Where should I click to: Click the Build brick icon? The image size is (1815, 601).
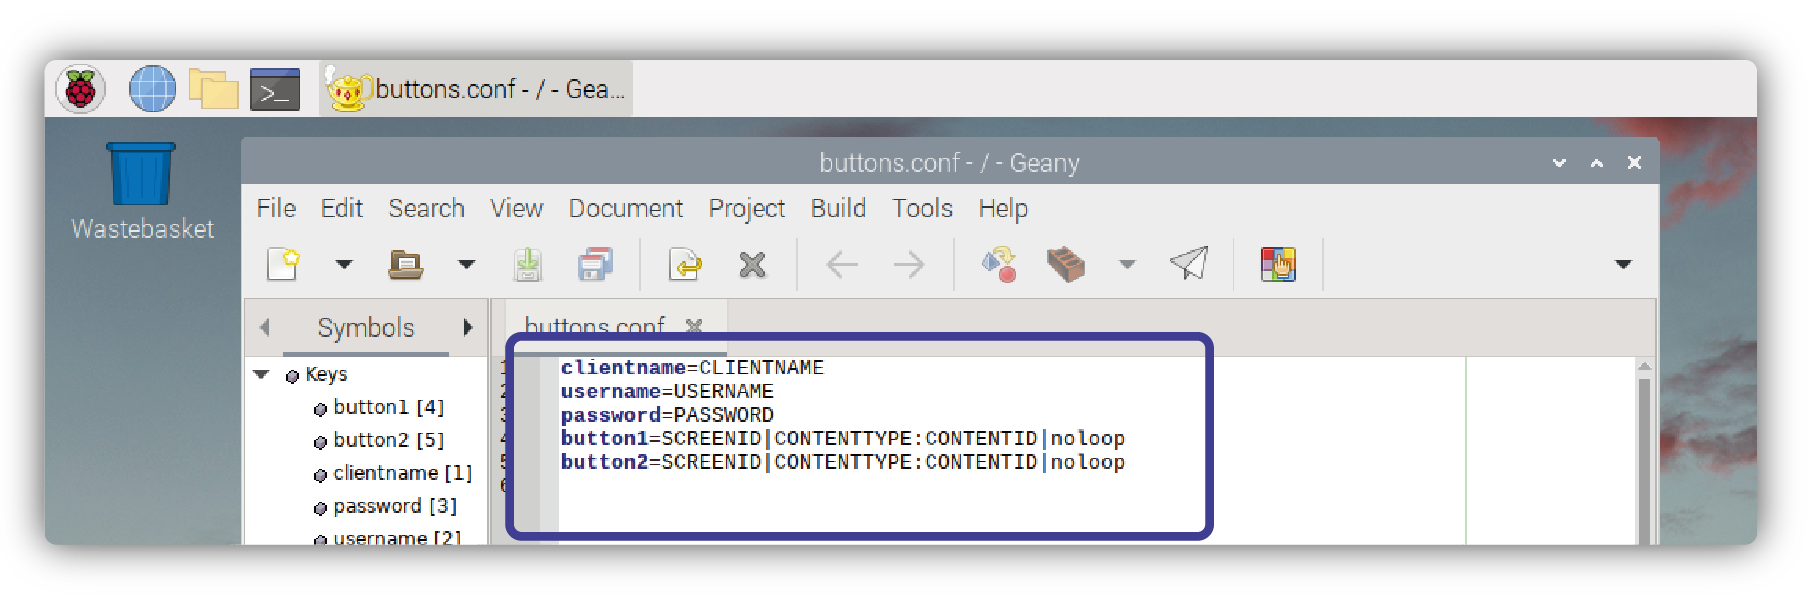pos(1066,264)
